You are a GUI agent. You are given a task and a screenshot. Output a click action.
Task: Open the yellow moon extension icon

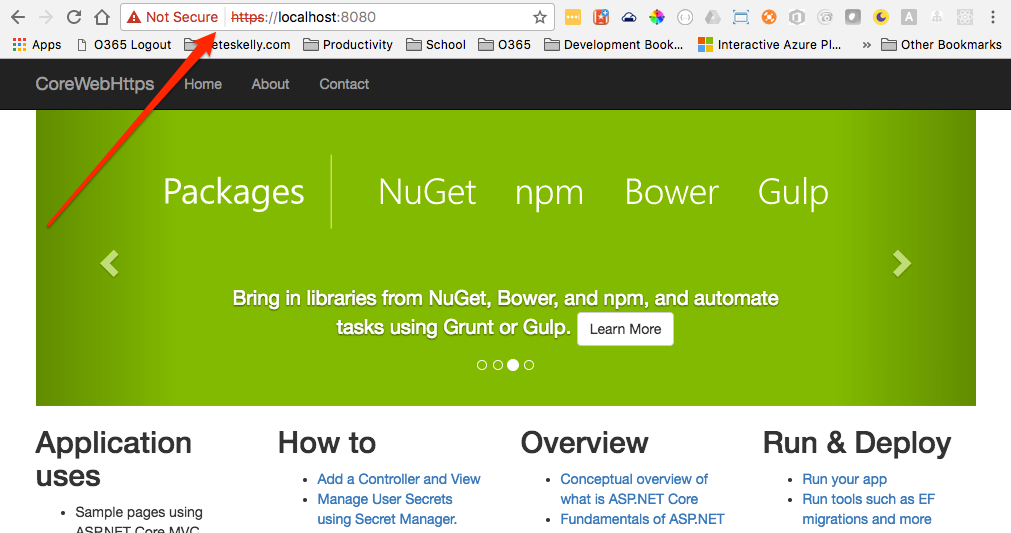(881, 17)
